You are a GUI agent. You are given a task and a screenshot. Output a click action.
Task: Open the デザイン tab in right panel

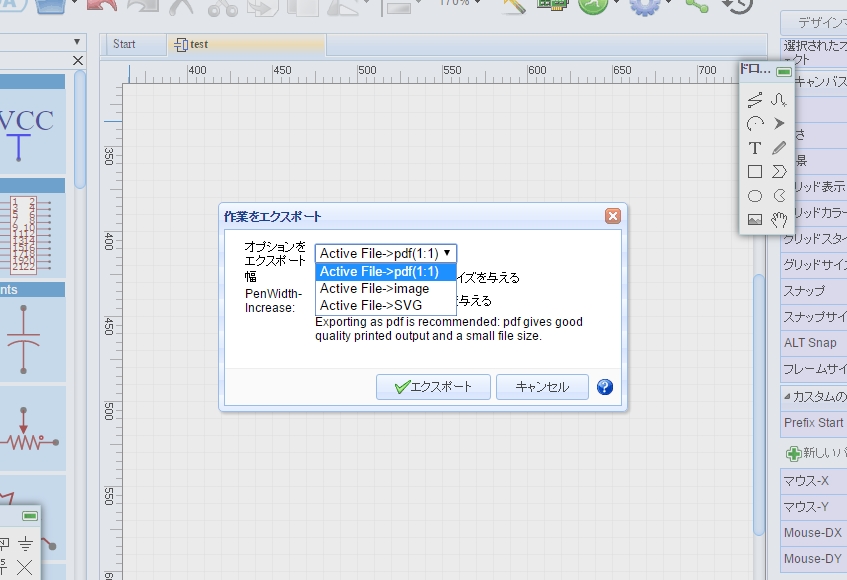816,23
